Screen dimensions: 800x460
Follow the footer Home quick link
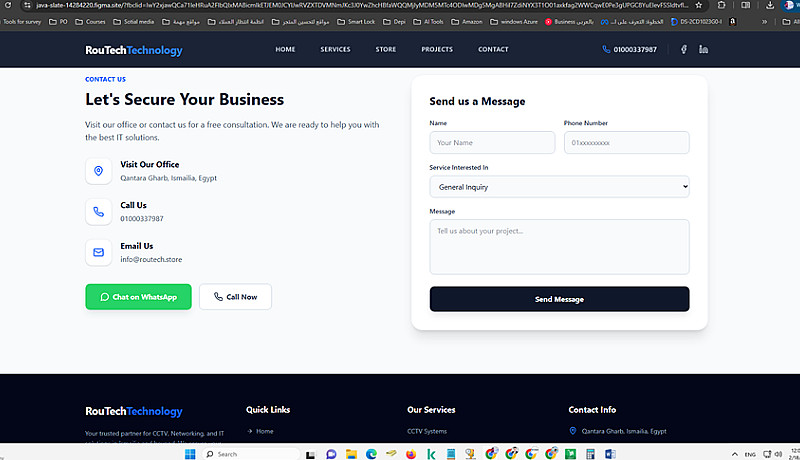coord(264,431)
